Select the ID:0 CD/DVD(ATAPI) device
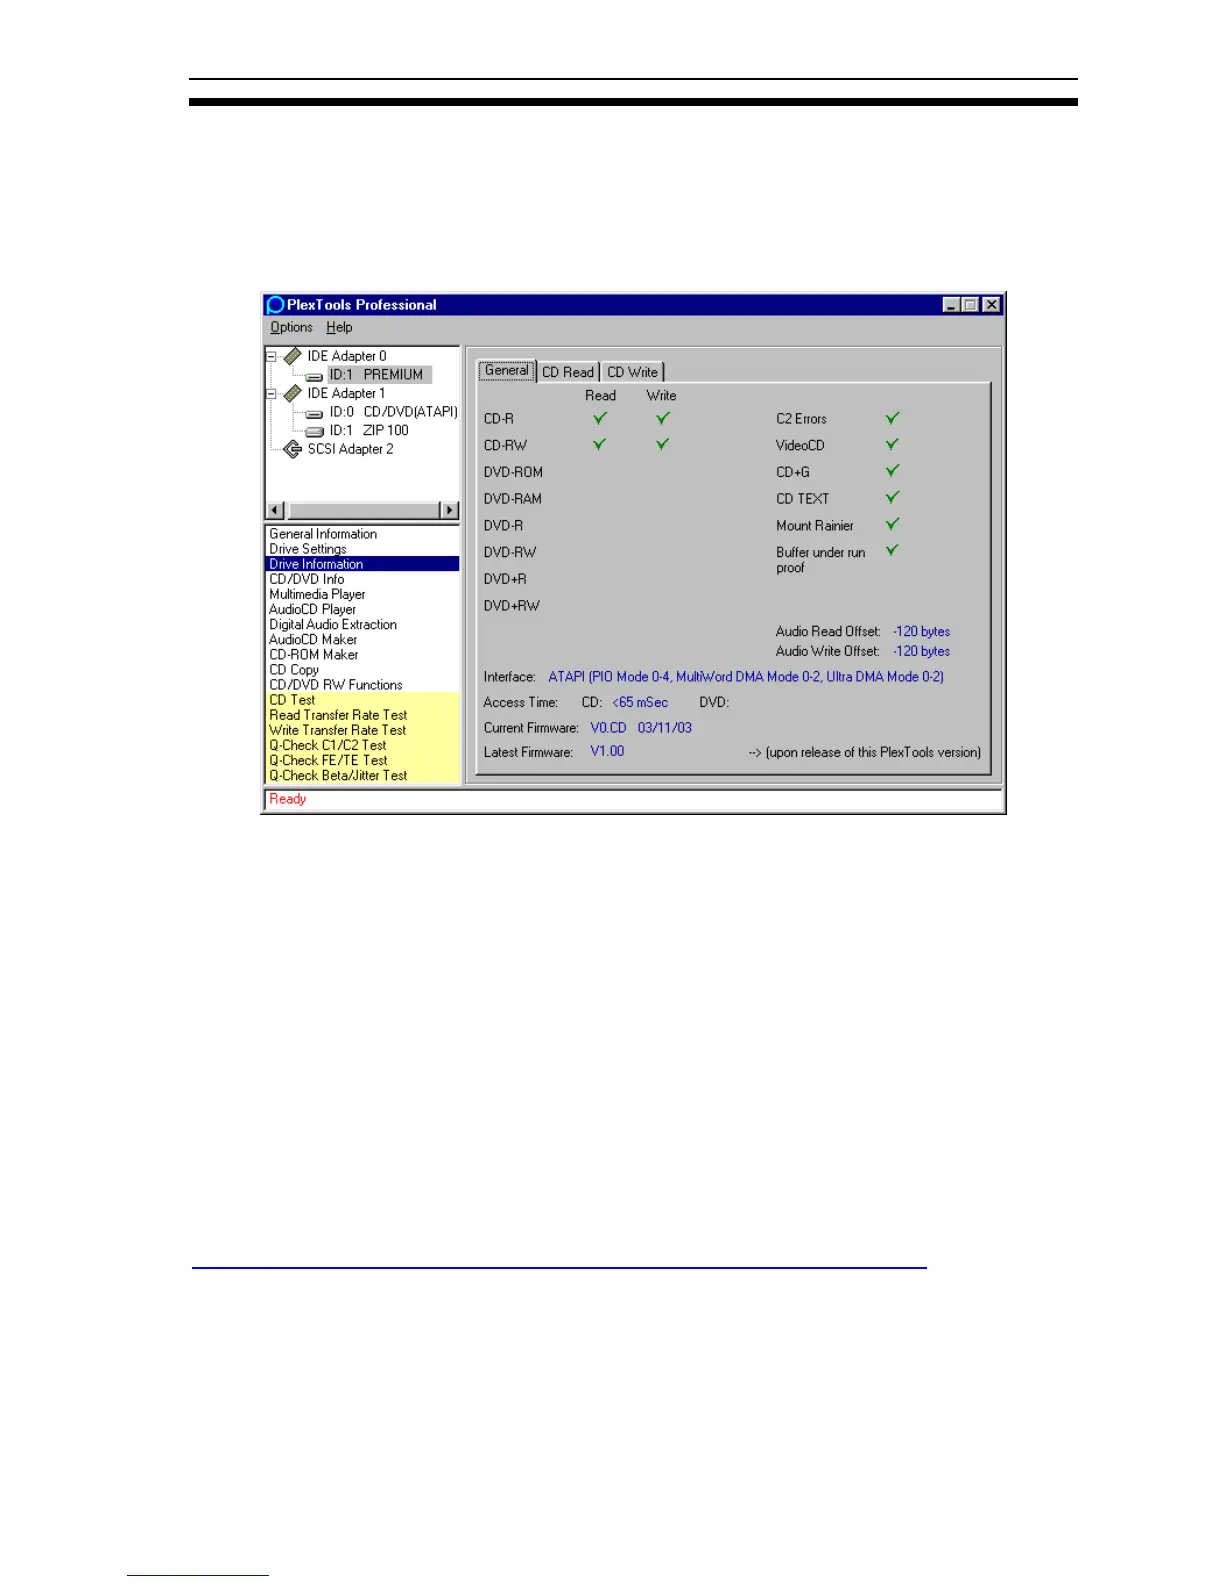 pyautogui.click(x=393, y=412)
